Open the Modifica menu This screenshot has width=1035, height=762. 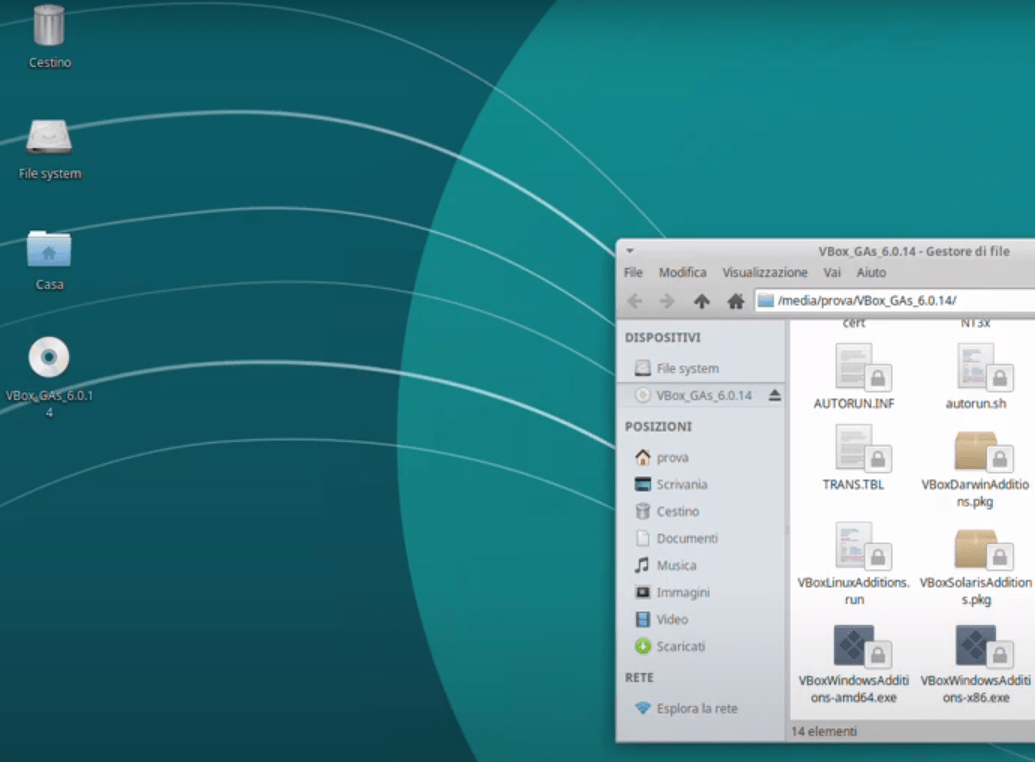pos(682,273)
